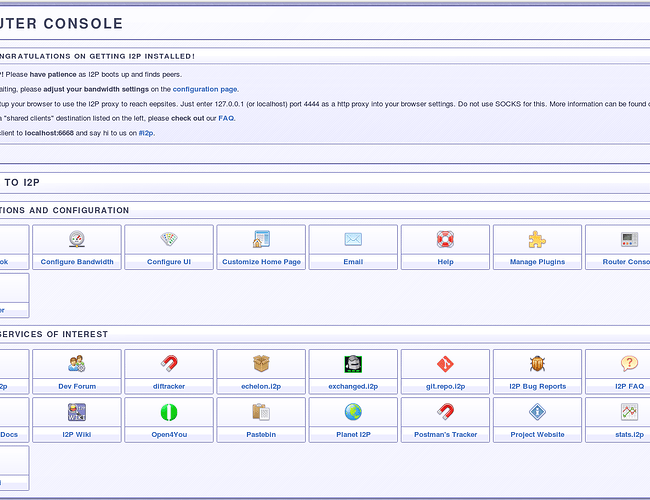Screen dimensions: 650x500
Task: Open the Postman's Tracker magnet icon
Action: pyautogui.click(x=445, y=412)
